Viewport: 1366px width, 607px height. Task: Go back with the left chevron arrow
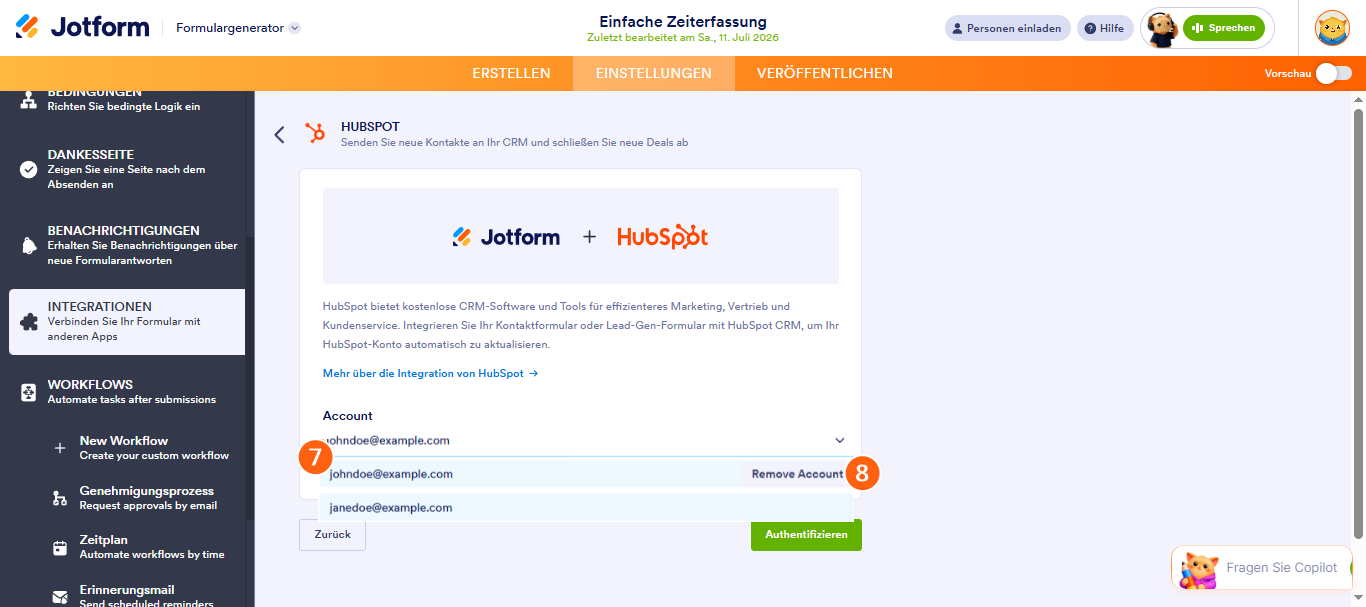coord(280,134)
